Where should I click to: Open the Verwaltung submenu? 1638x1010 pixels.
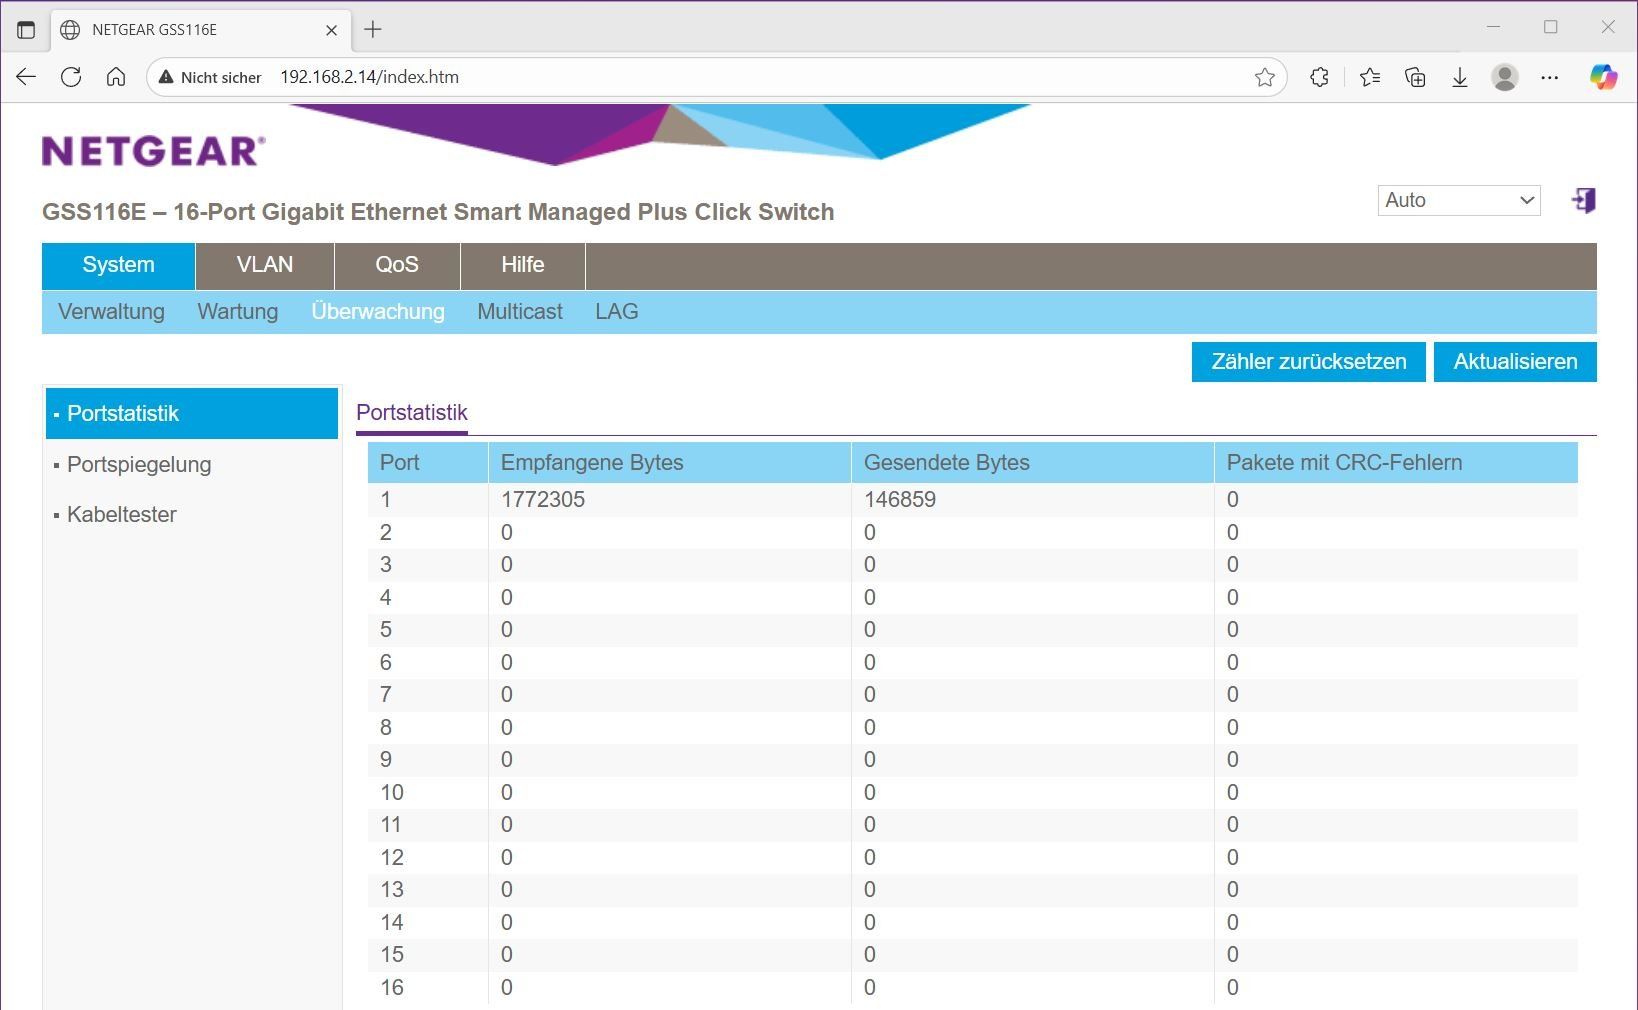[111, 312]
